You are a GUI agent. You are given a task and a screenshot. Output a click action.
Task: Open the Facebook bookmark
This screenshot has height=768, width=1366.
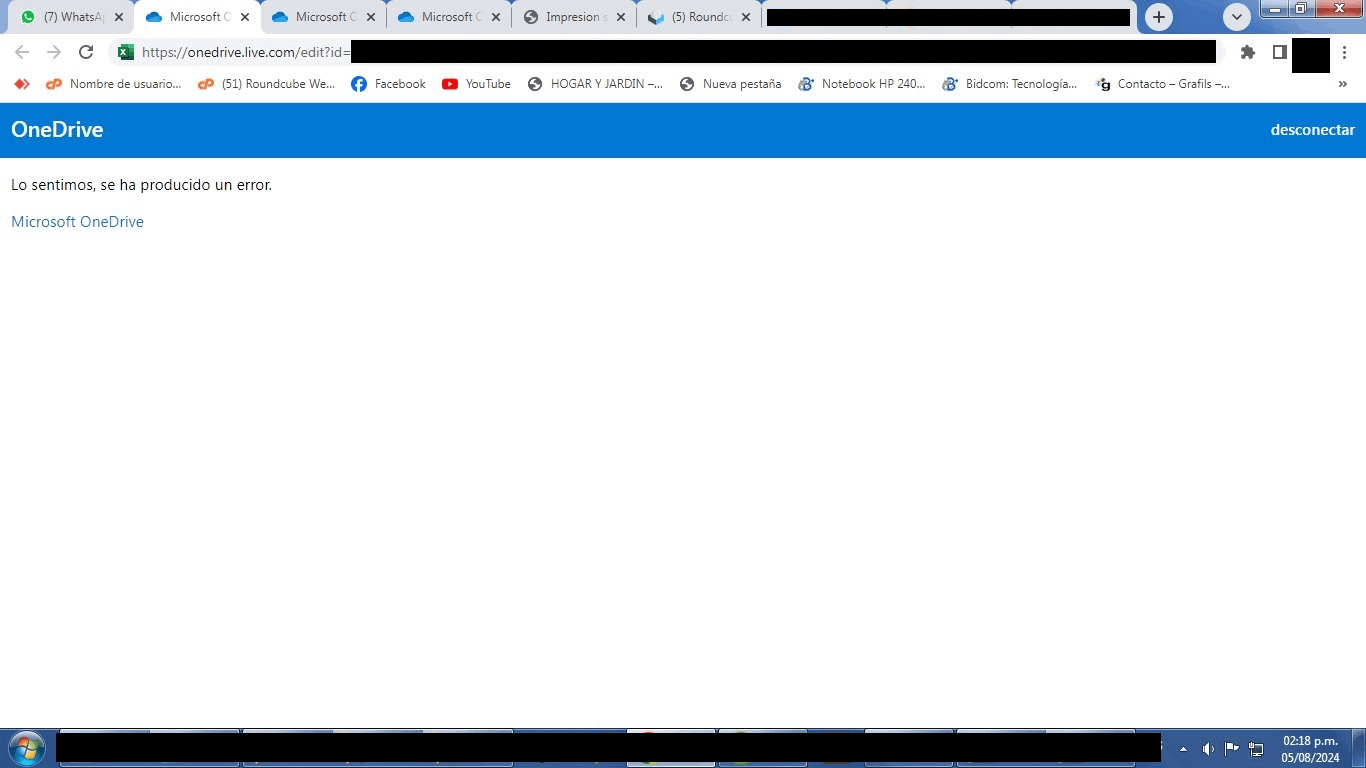pos(389,84)
